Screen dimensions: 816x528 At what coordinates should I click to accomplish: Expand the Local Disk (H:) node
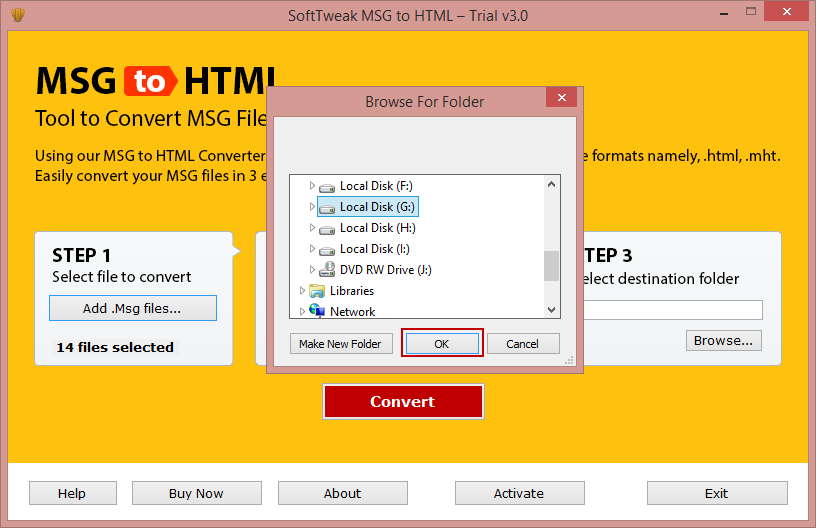click(x=312, y=228)
